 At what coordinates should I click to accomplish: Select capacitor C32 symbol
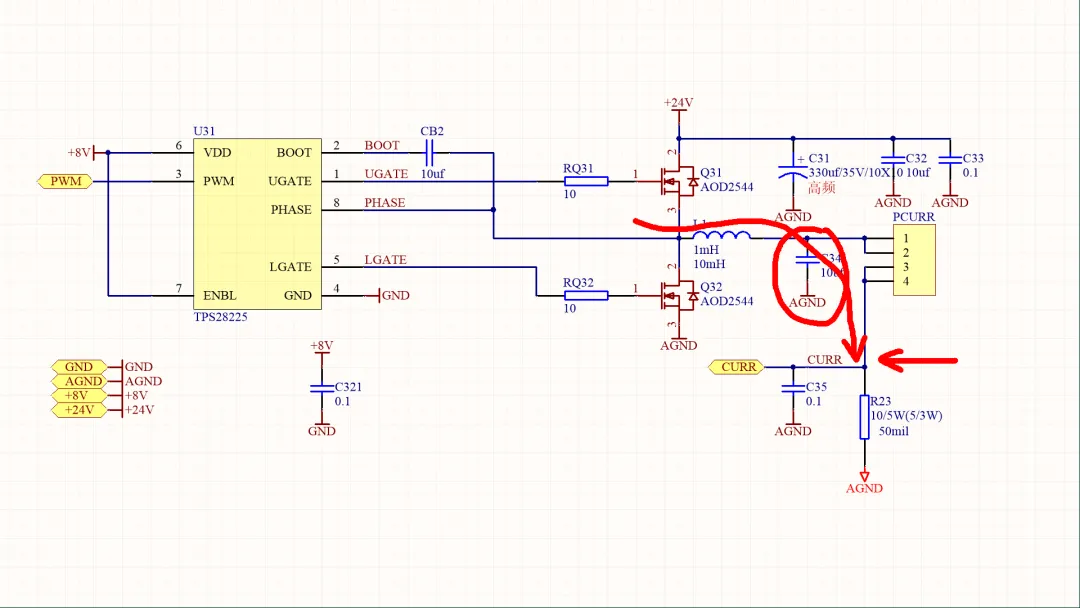[x=893, y=160]
